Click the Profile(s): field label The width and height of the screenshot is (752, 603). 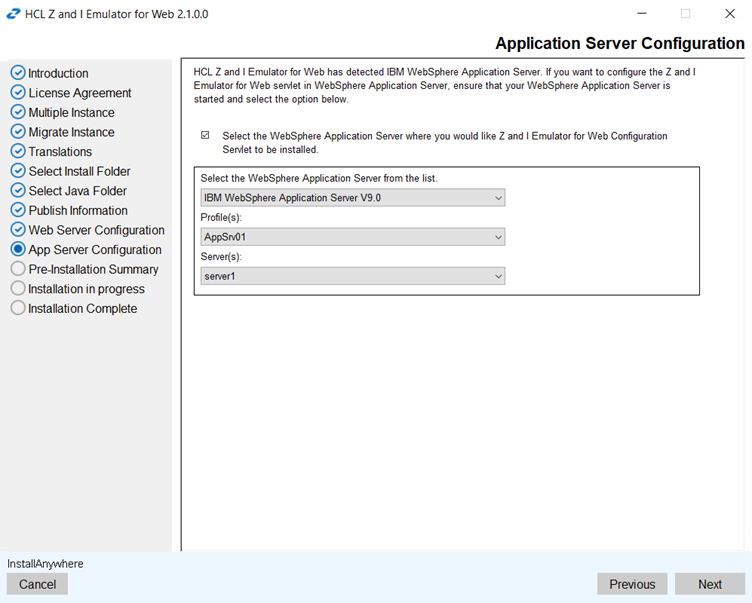point(221,217)
